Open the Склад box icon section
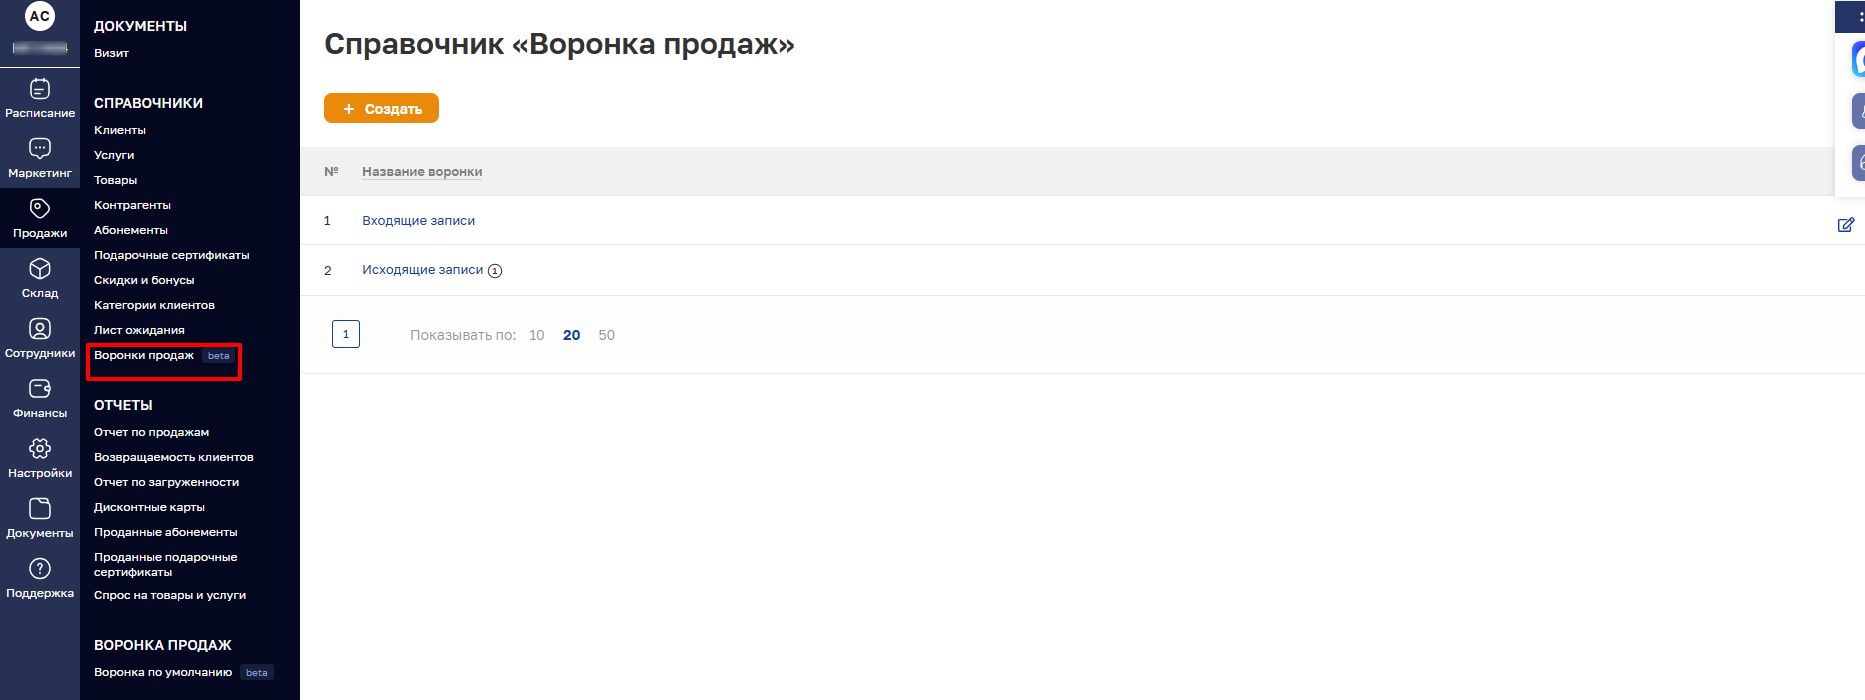1865x700 pixels. pyautogui.click(x=40, y=277)
